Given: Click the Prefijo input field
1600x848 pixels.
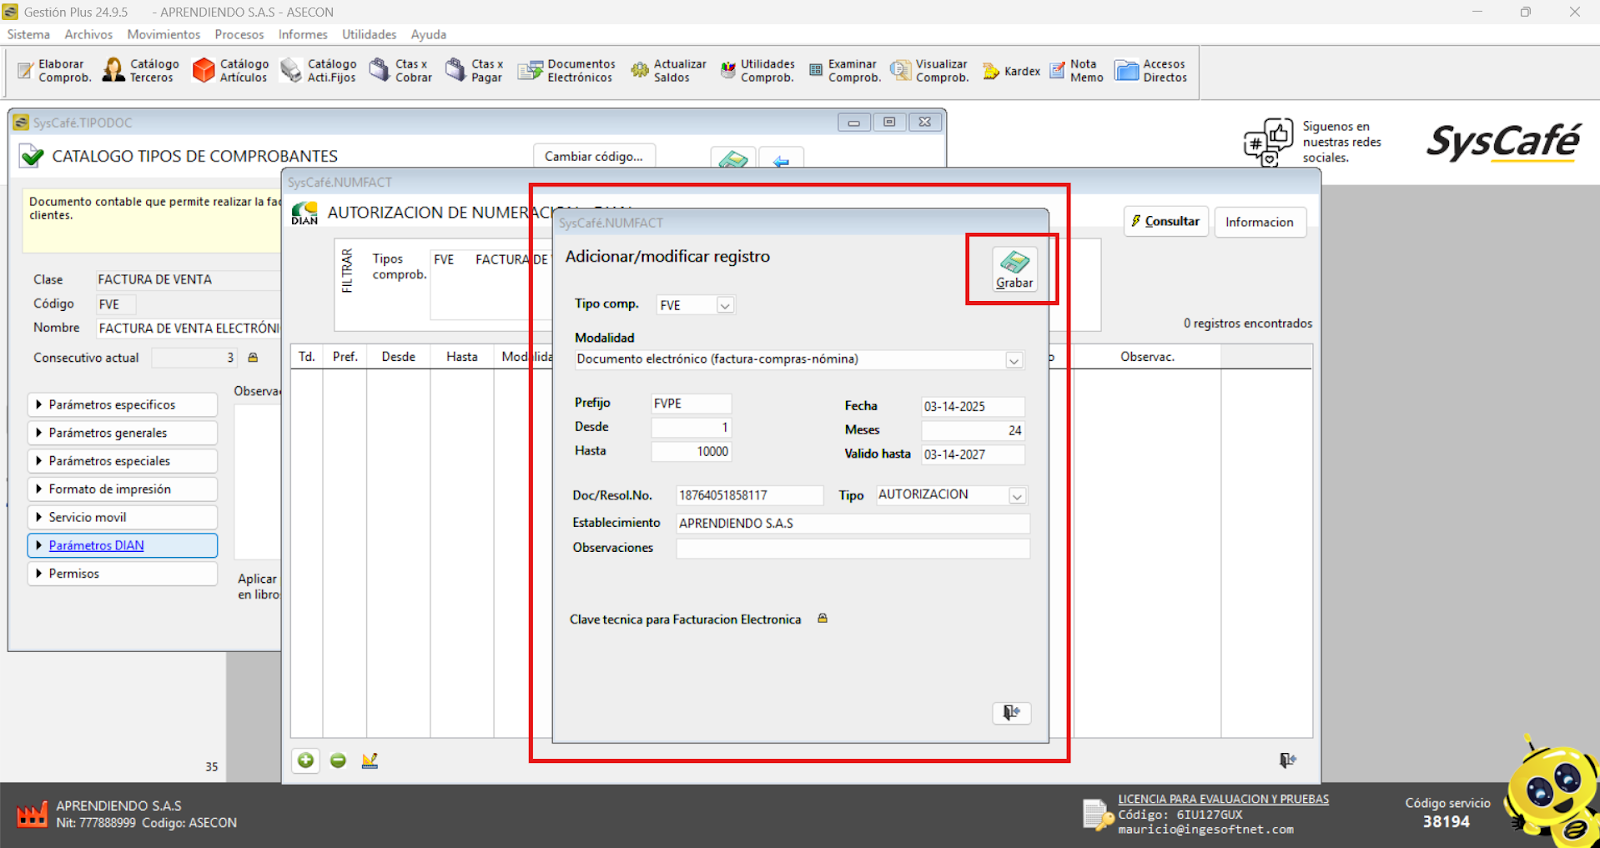Looking at the screenshot, I should pos(691,404).
